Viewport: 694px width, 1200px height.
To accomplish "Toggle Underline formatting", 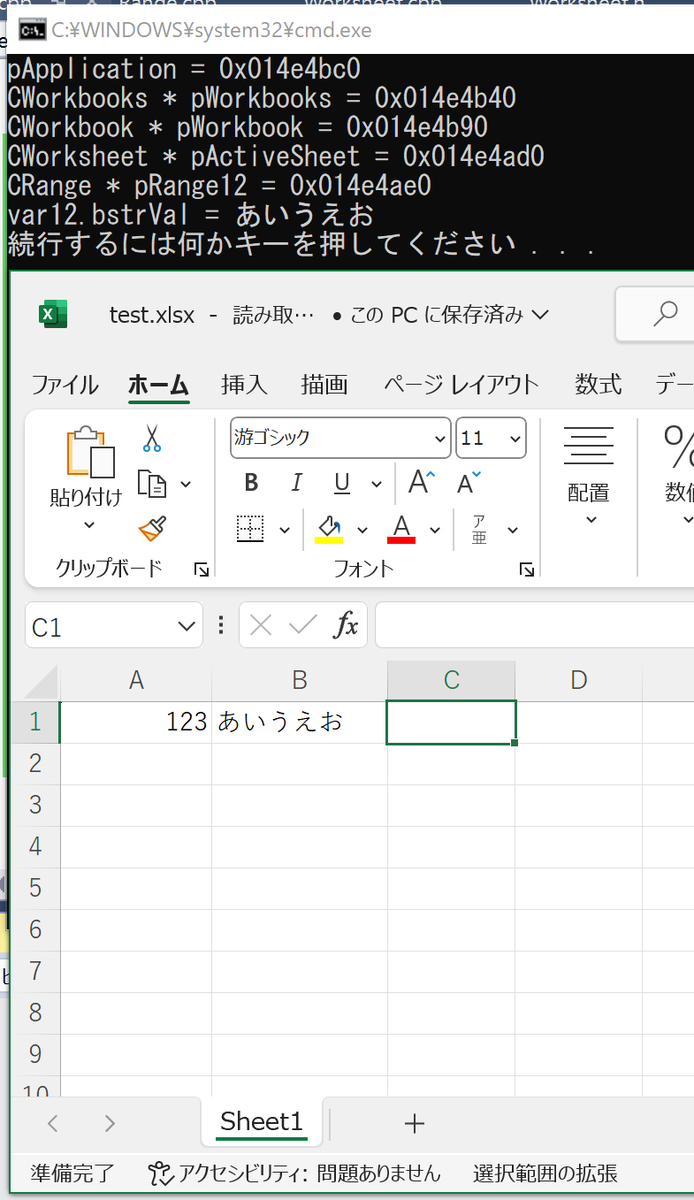I will (342, 483).
